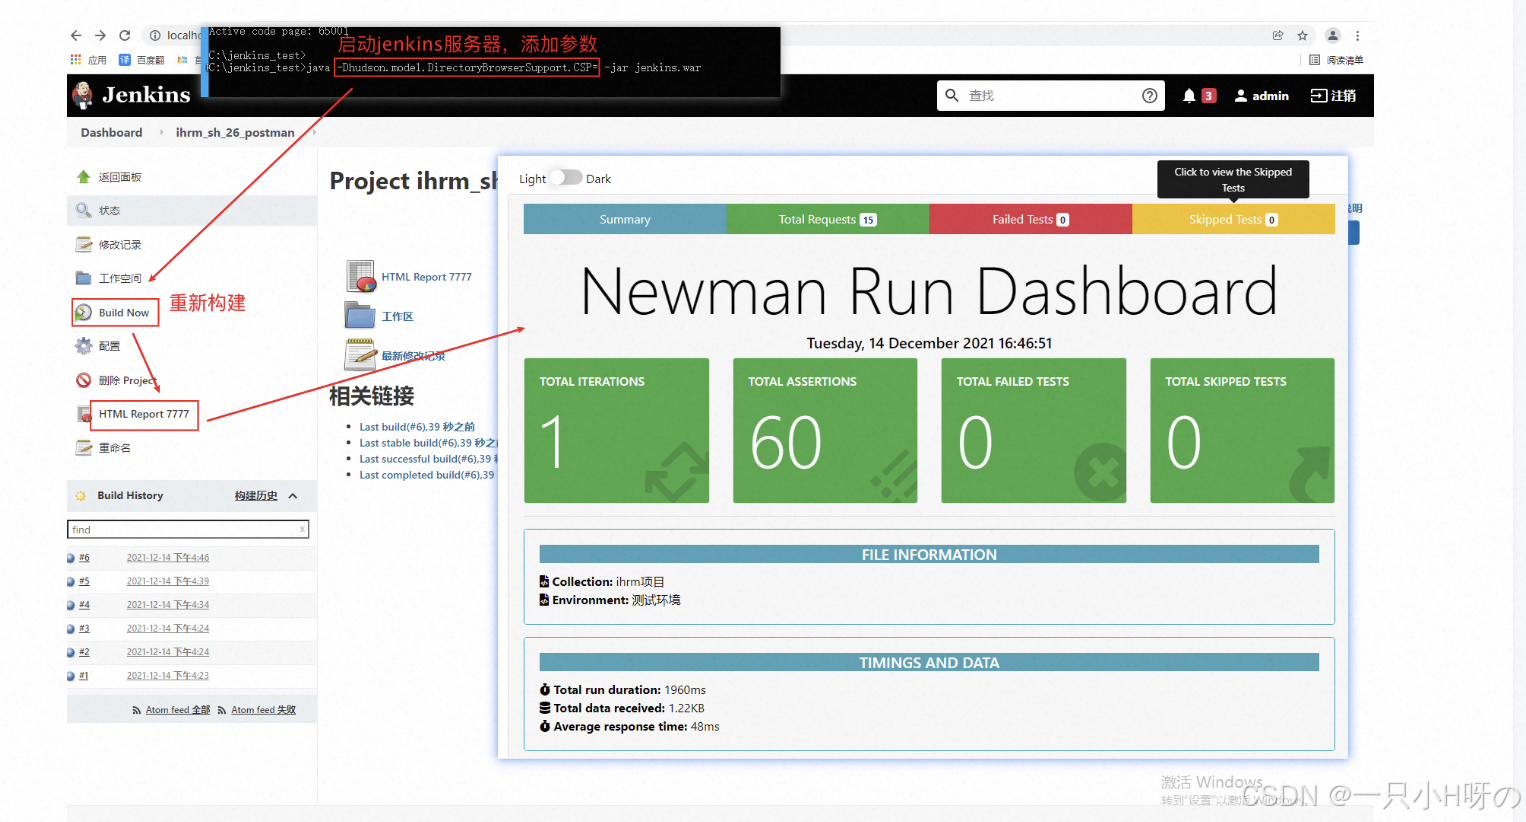Go to Dashboard in the breadcrumb
This screenshot has height=822, width=1526.
[x=111, y=132]
